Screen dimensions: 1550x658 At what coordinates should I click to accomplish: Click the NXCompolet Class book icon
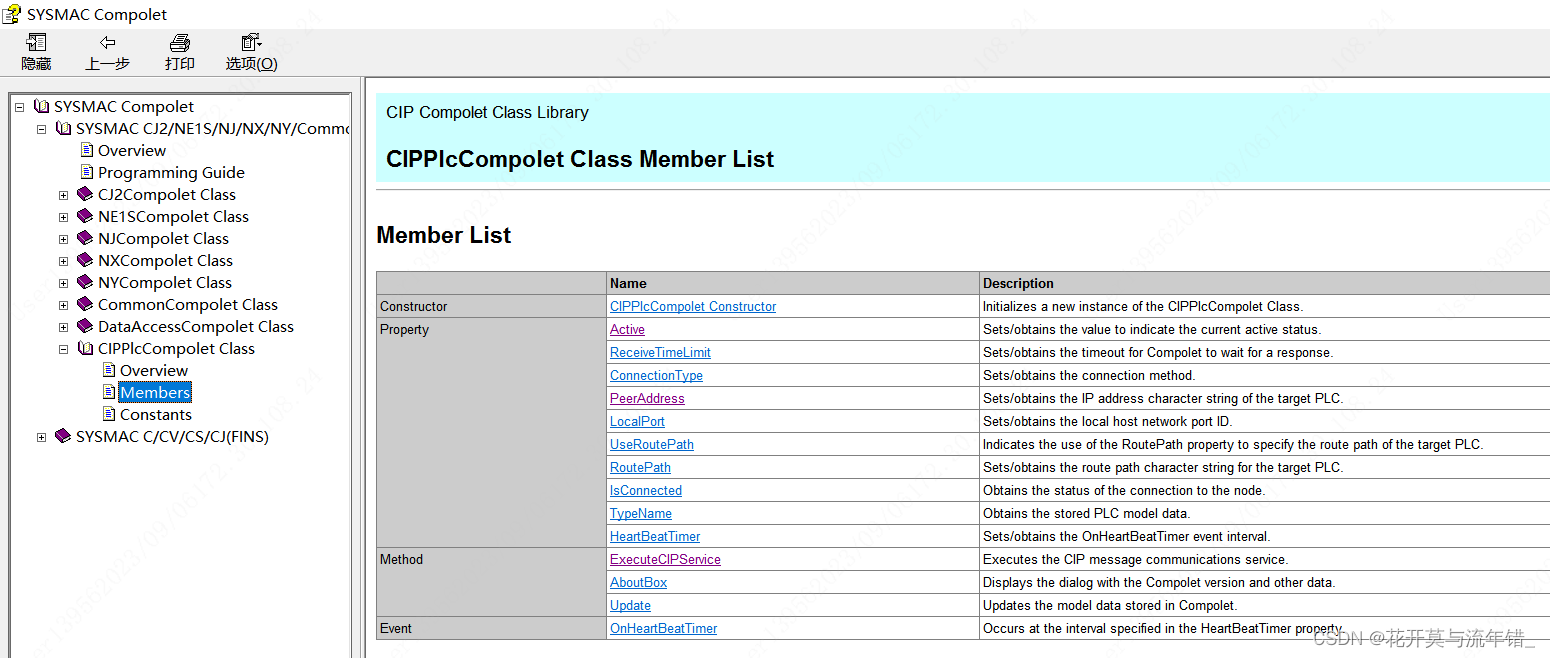click(x=86, y=260)
